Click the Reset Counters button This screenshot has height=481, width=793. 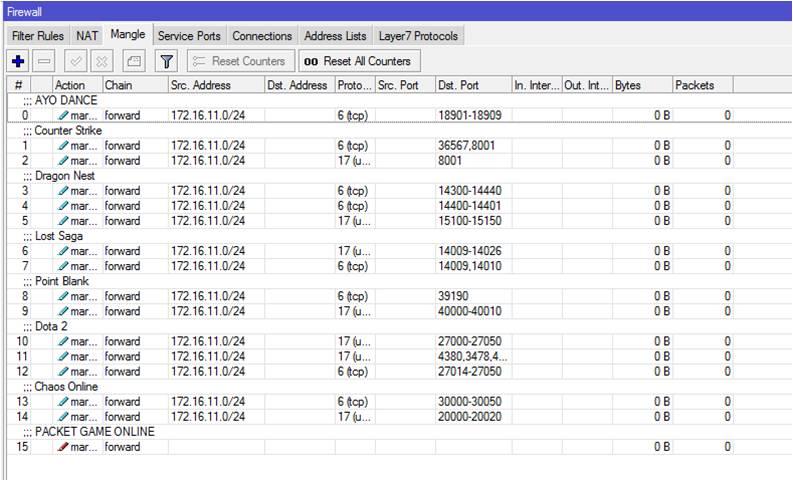click(x=241, y=61)
